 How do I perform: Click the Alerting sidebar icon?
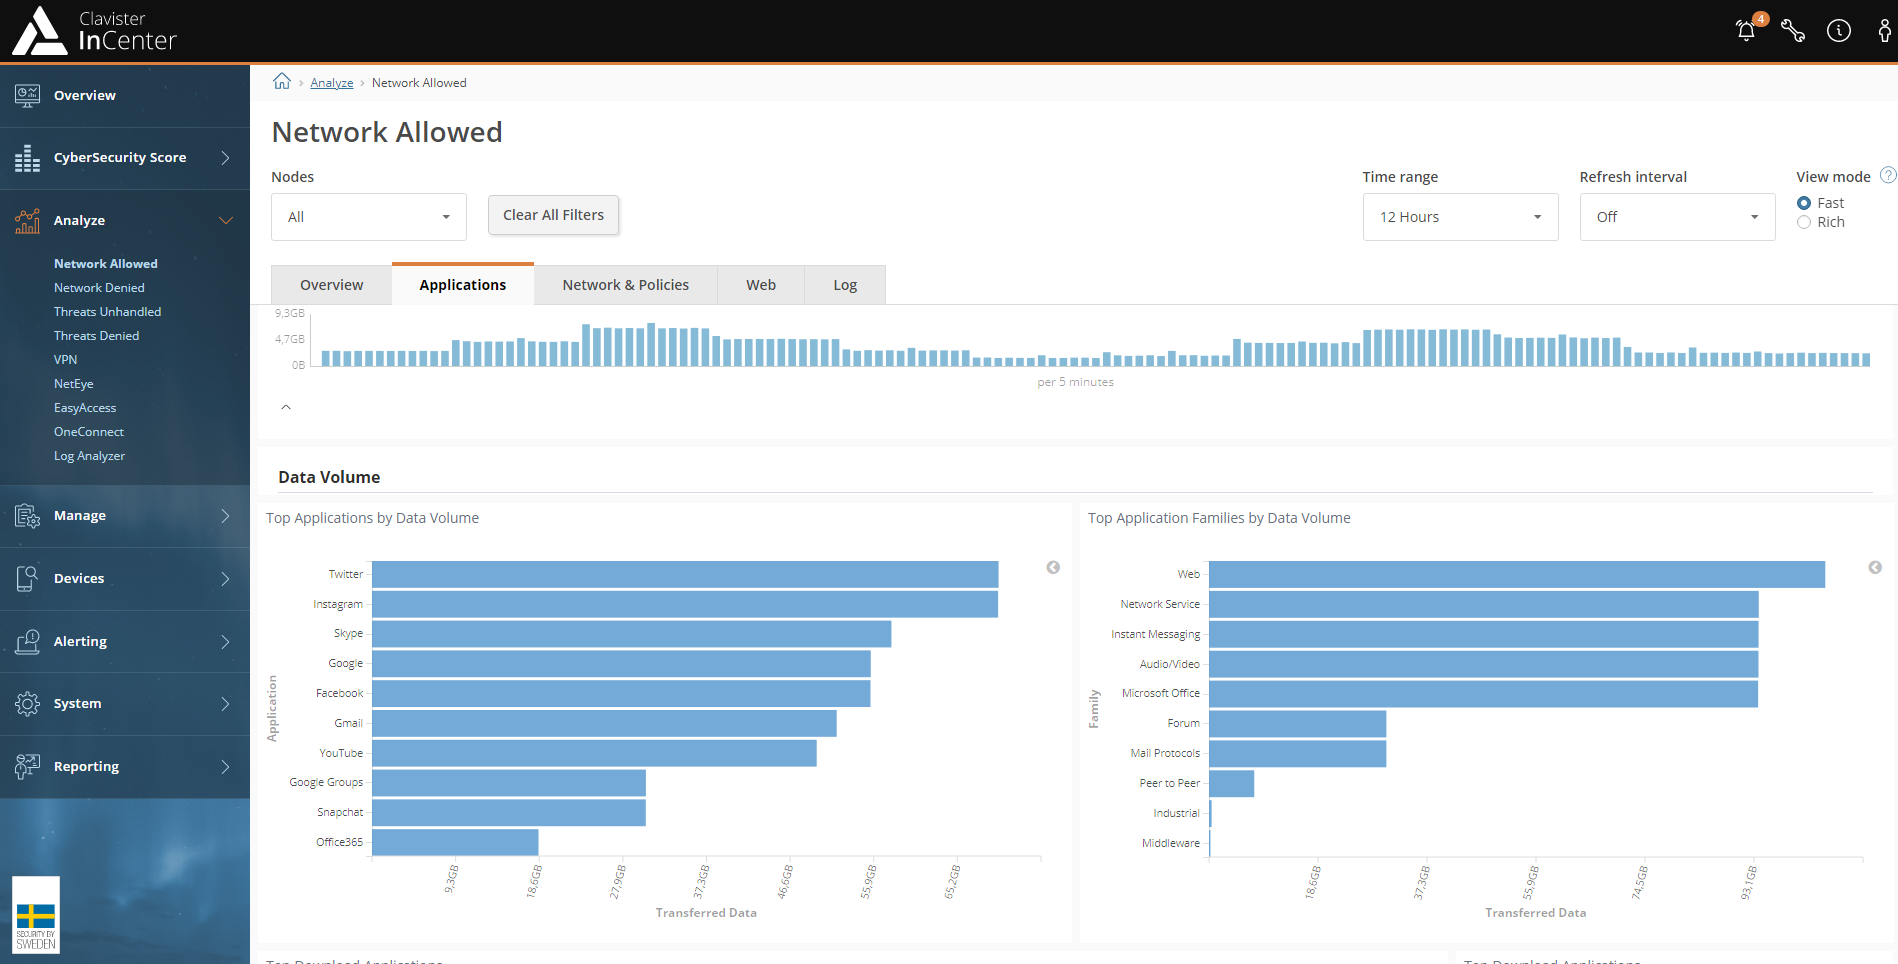(28, 642)
